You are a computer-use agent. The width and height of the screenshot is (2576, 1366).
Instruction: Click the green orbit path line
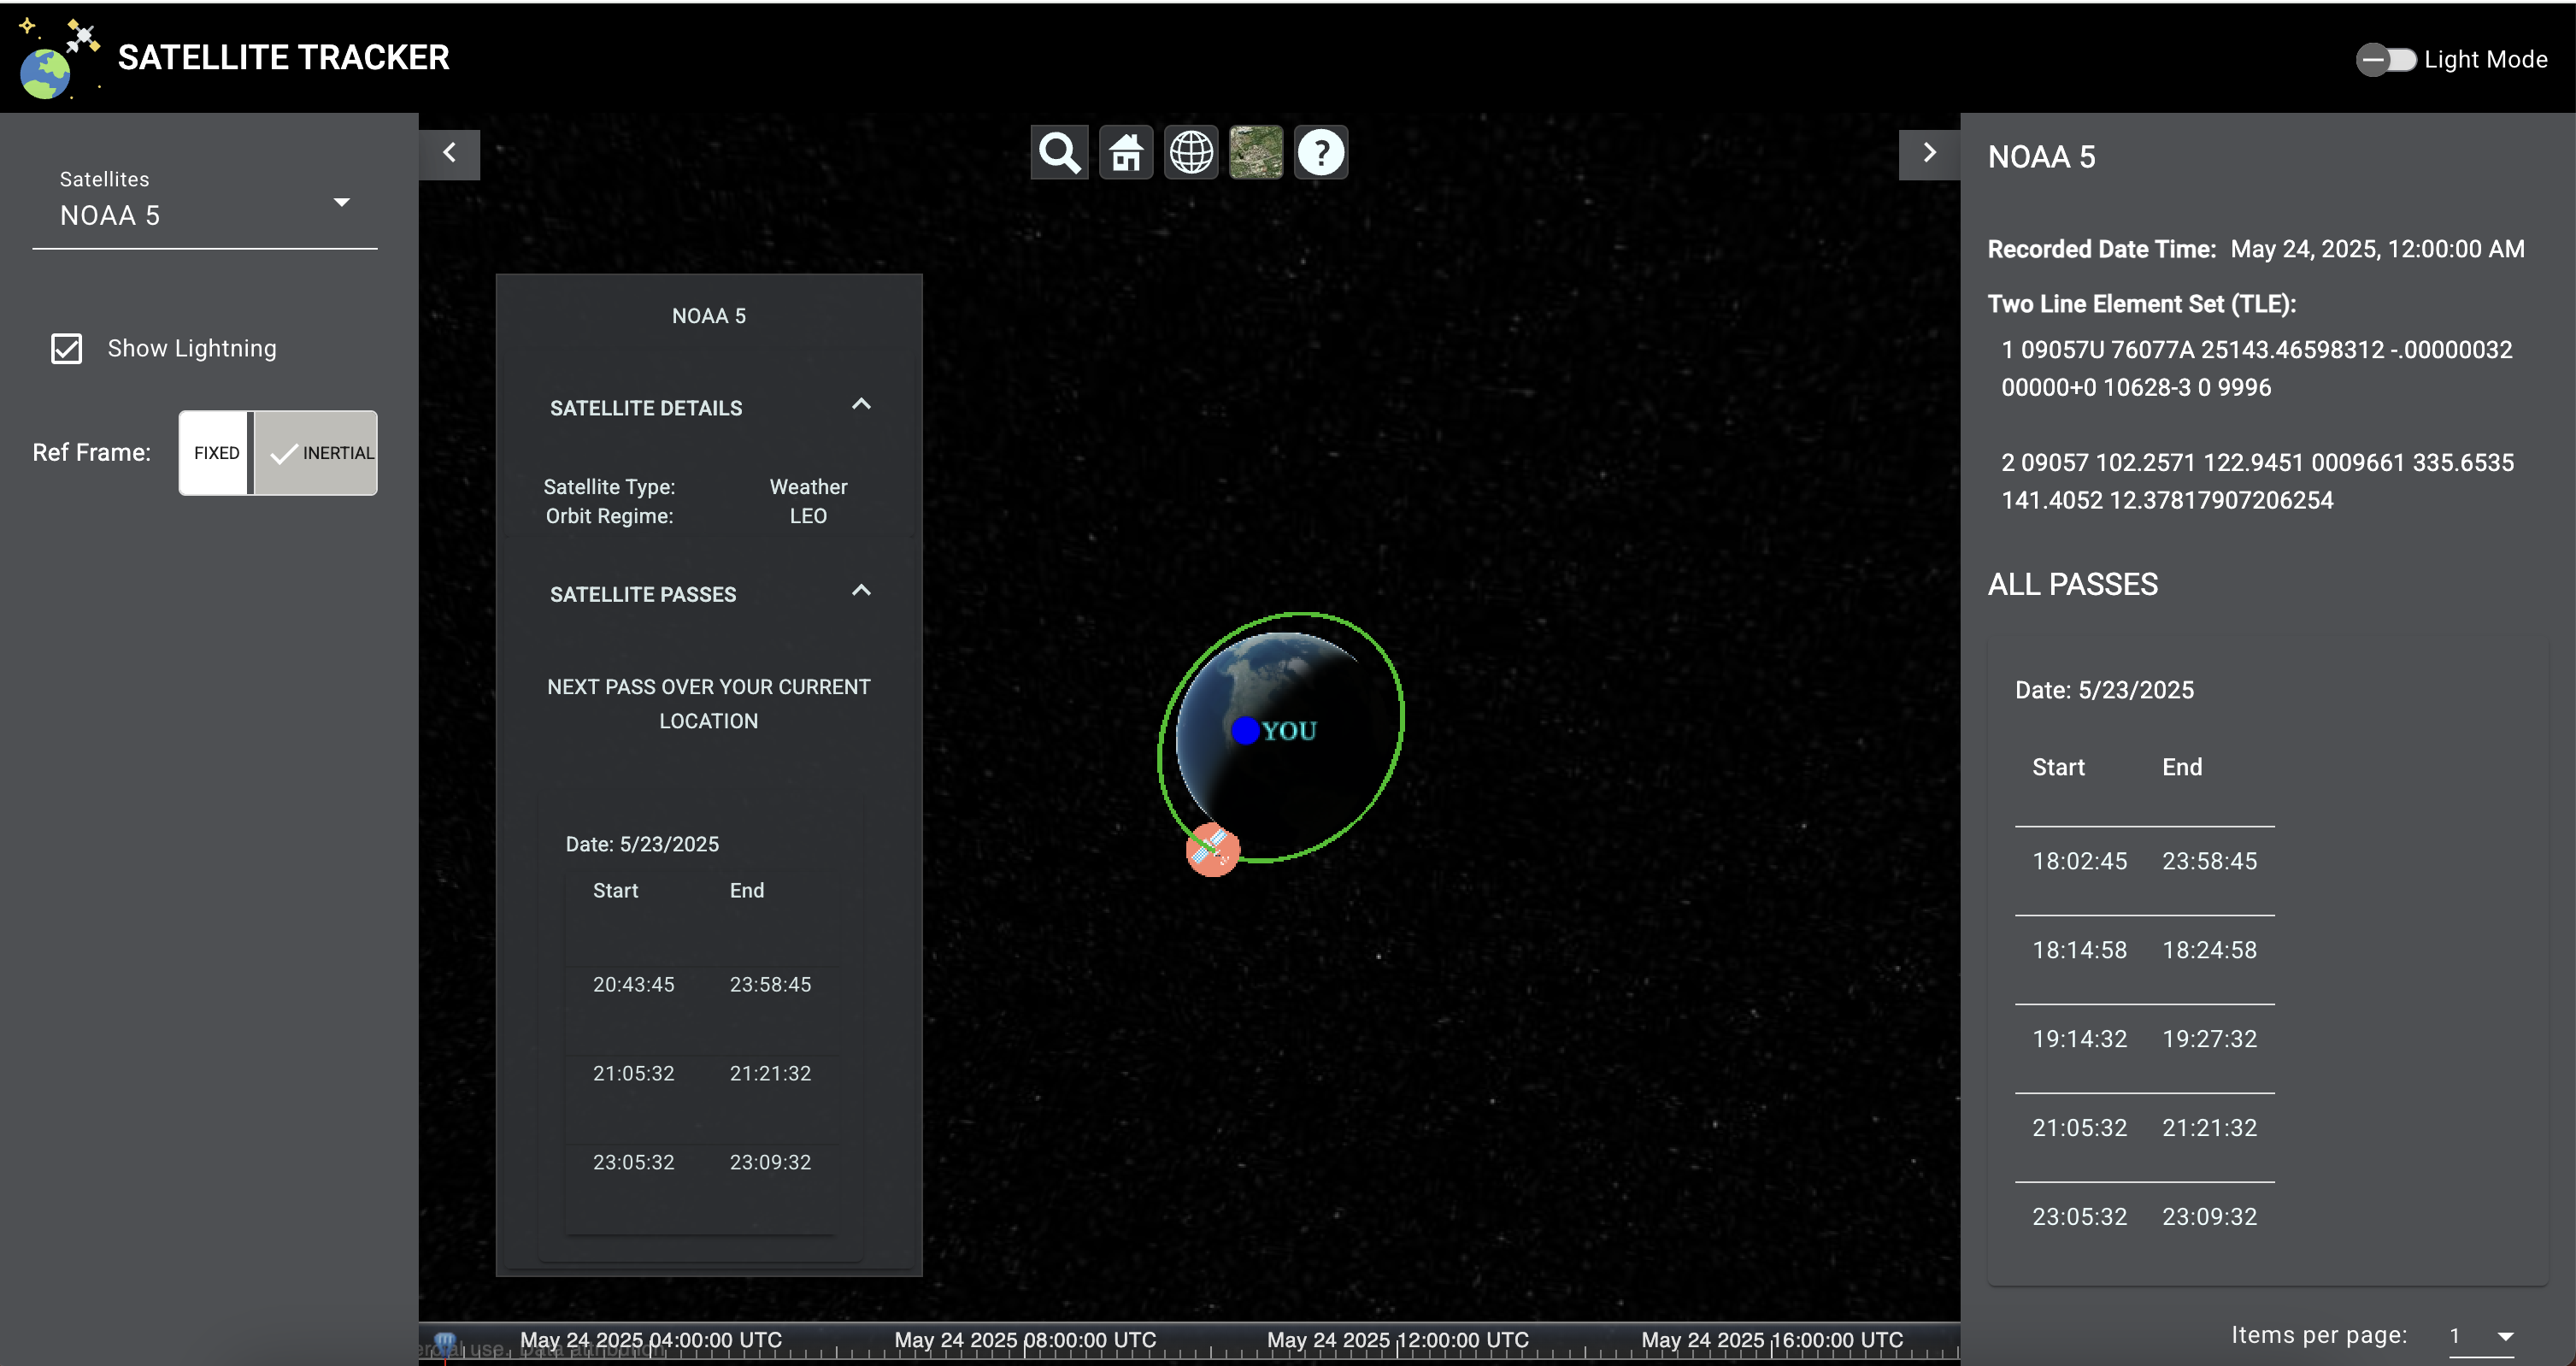pyautogui.click(x=1402, y=716)
